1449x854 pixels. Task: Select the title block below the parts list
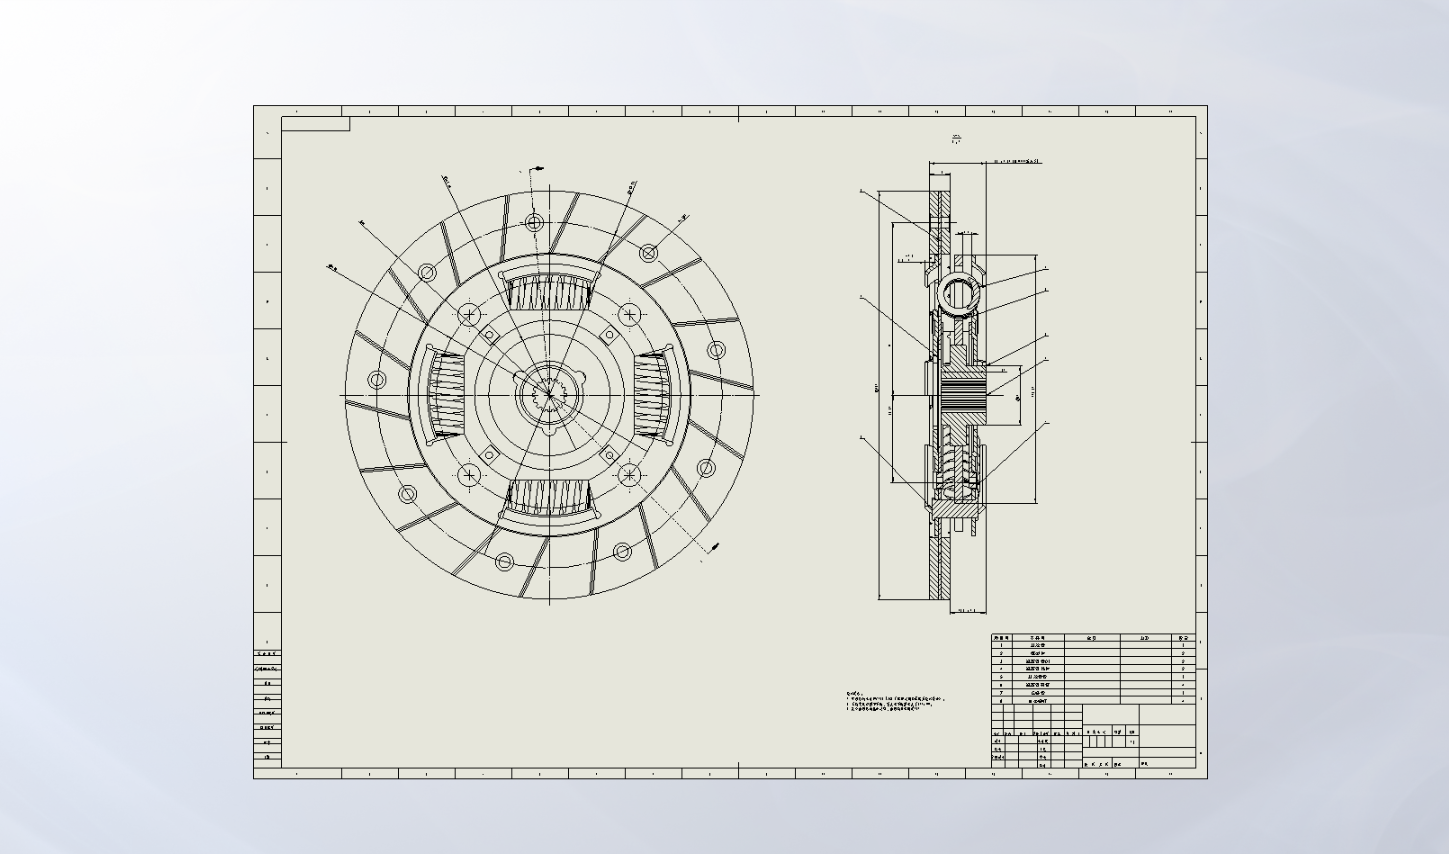pos(1093,737)
